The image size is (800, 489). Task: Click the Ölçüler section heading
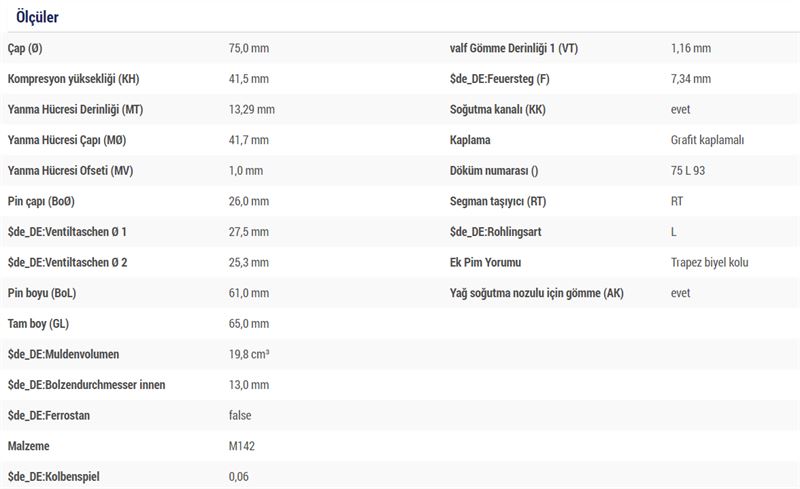[x=37, y=17]
